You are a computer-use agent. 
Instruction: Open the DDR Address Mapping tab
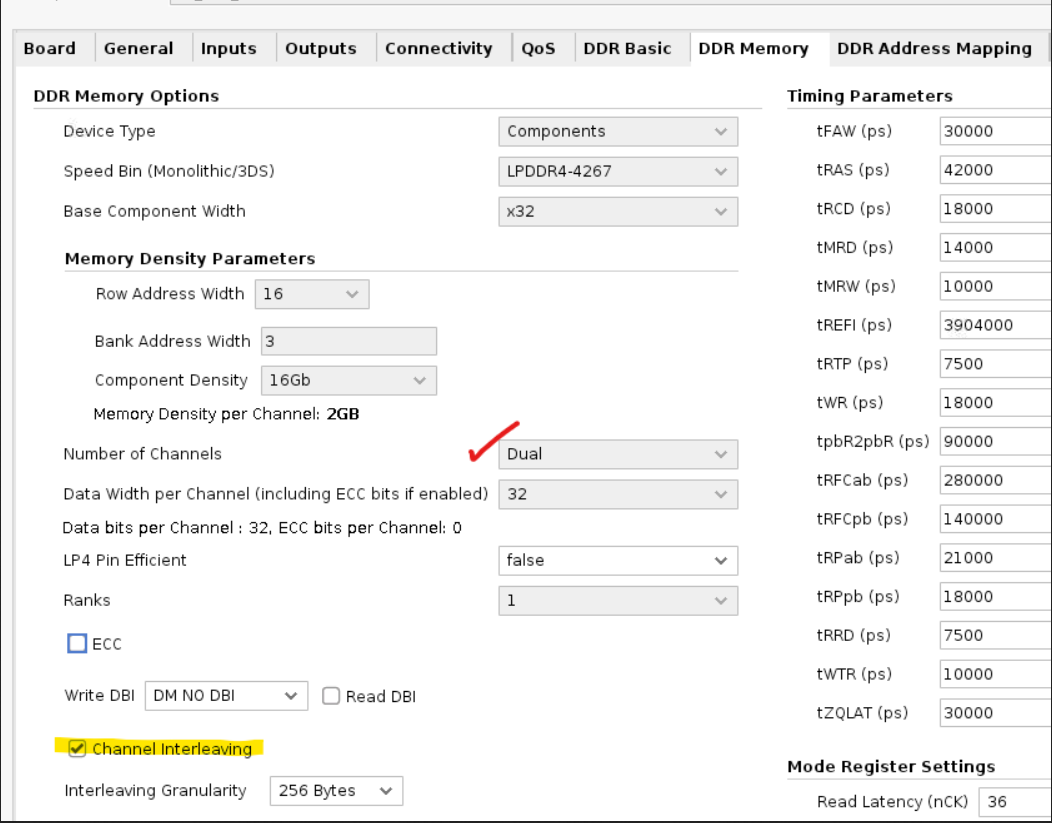click(934, 49)
